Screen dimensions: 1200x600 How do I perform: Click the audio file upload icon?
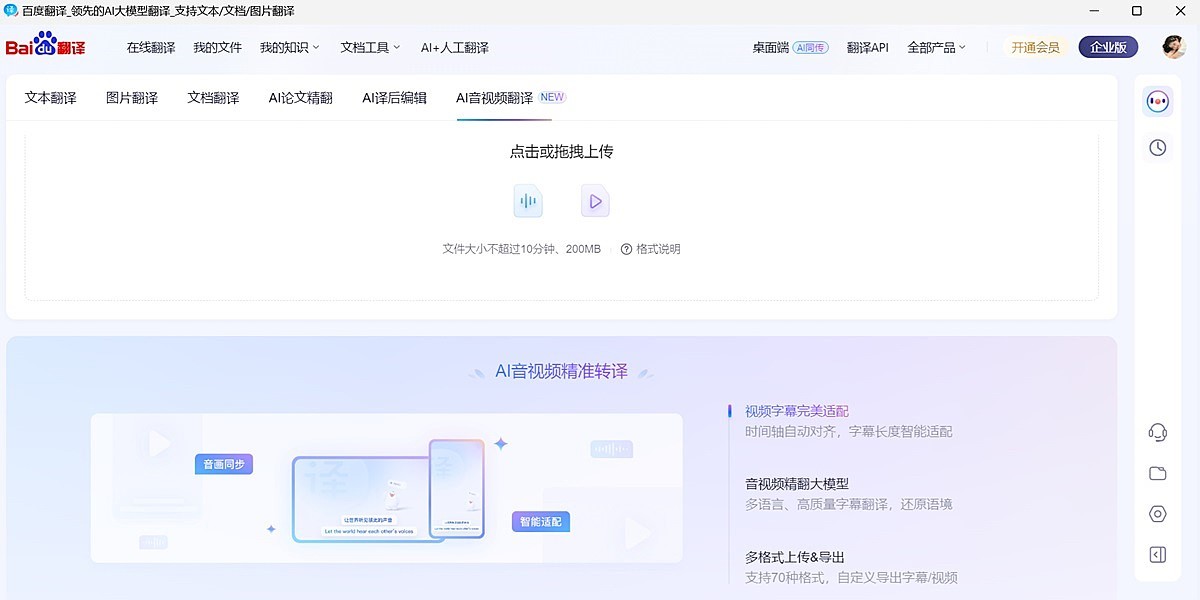[528, 200]
